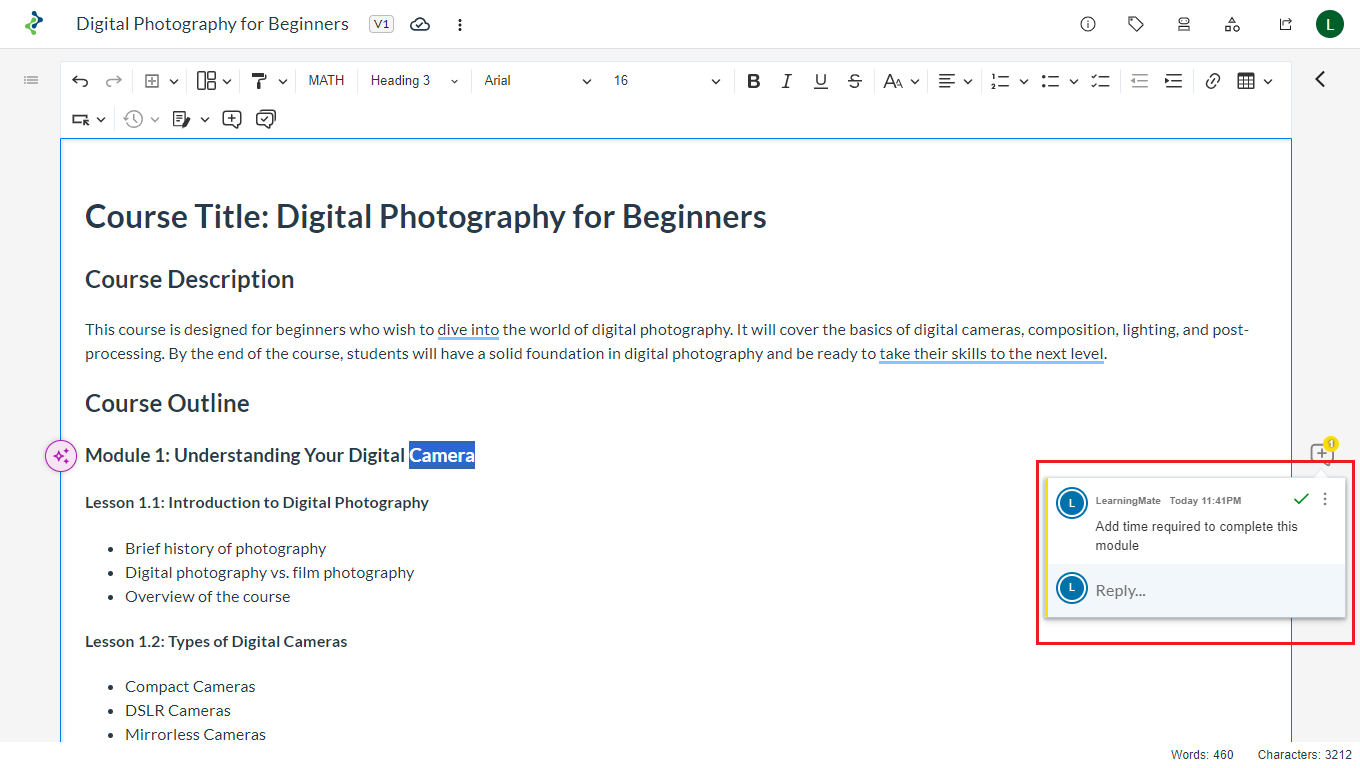
Task: Click the add comment icon in the toolbar
Action: 232,119
